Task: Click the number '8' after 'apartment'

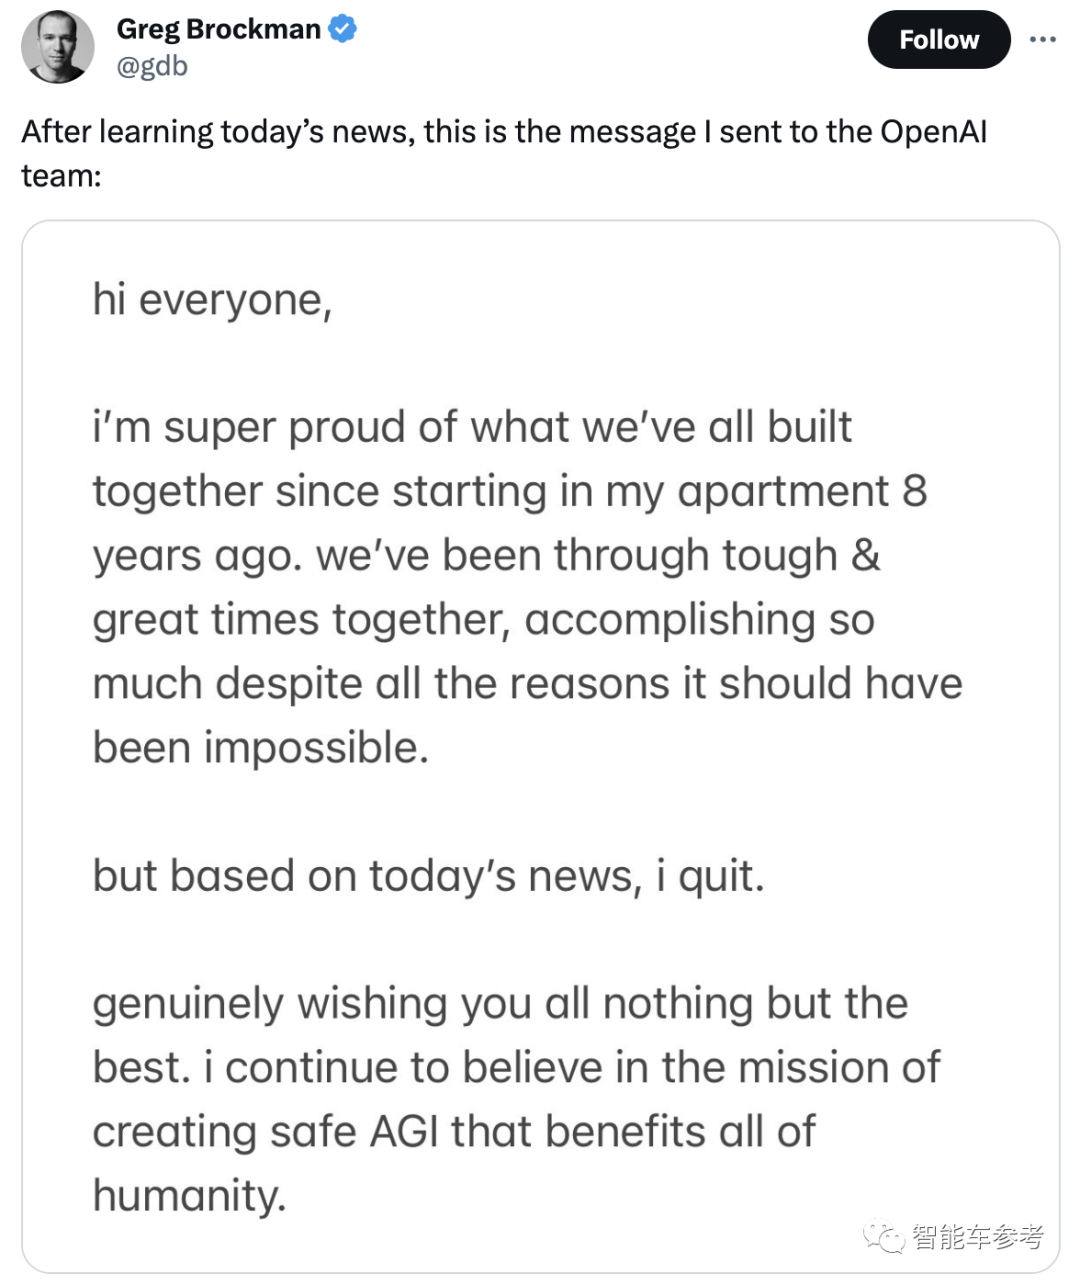Action: click(914, 491)
